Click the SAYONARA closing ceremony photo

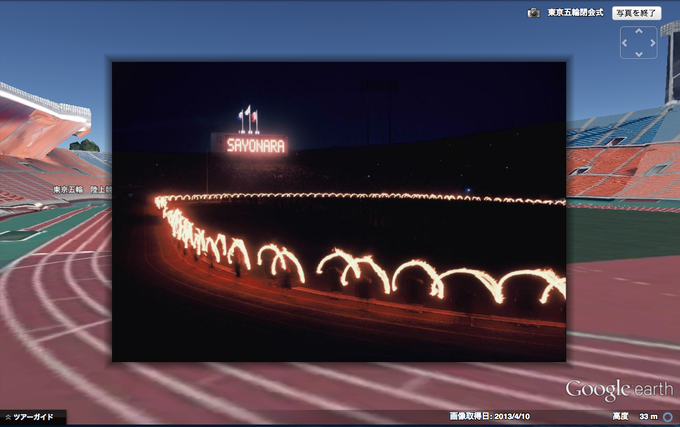[339, 212]
